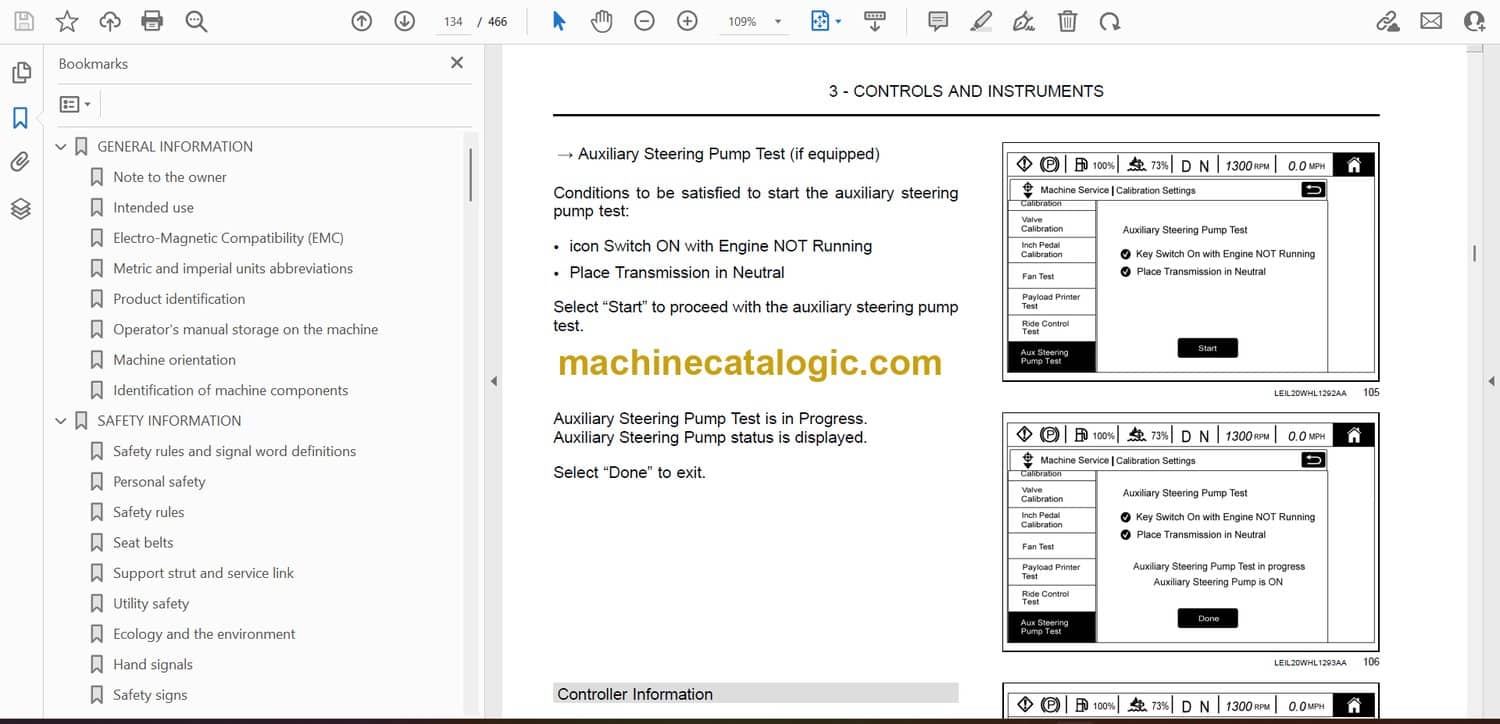Collapse the GENERAL INFORMATION bookmark group
1500x724 pixels.
(61, 147)
